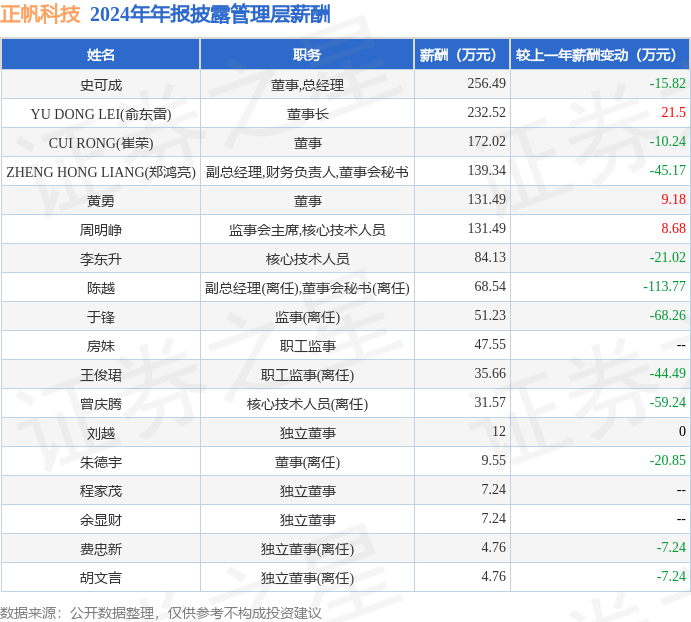
Task: Click the red change value 8.68
Action: (673, 228)
